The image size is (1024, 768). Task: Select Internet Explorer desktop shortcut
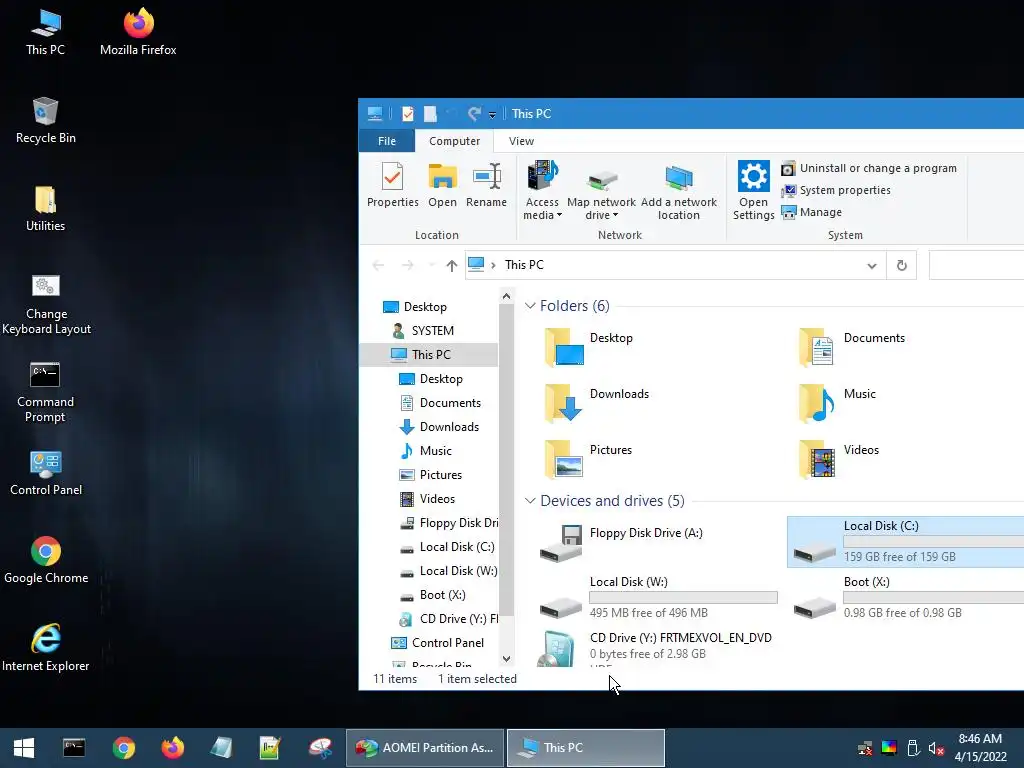coord(46,648)
